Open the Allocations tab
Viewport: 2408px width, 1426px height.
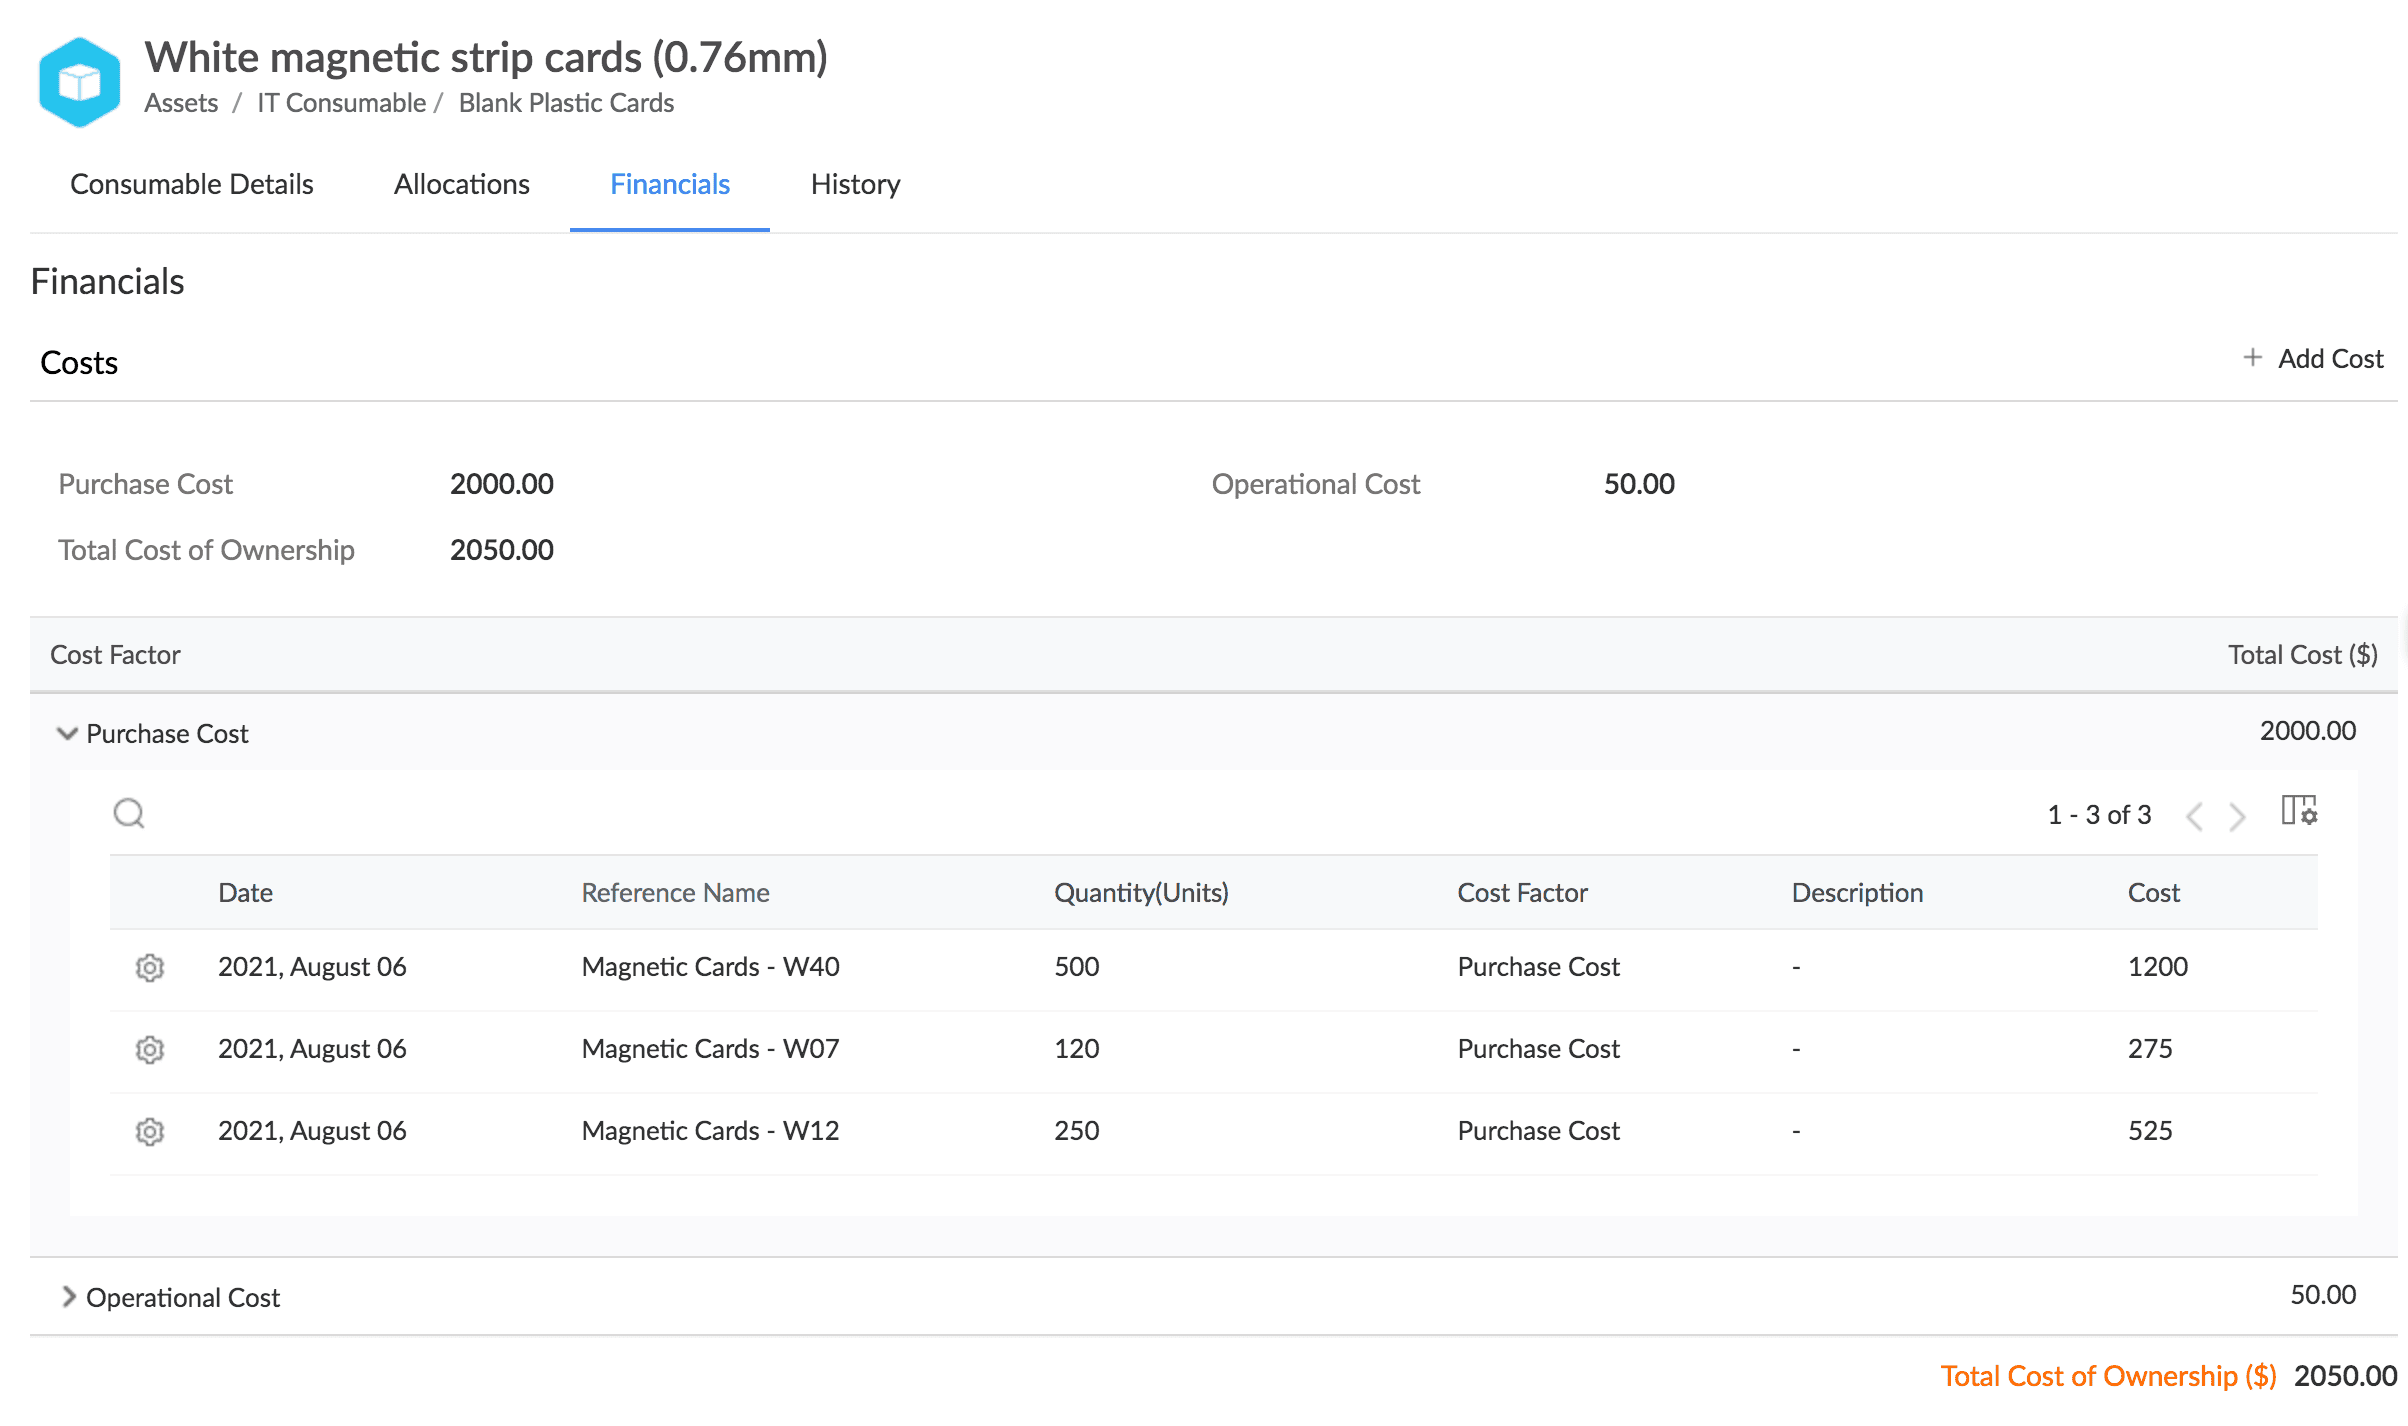[x=461, y=185]
